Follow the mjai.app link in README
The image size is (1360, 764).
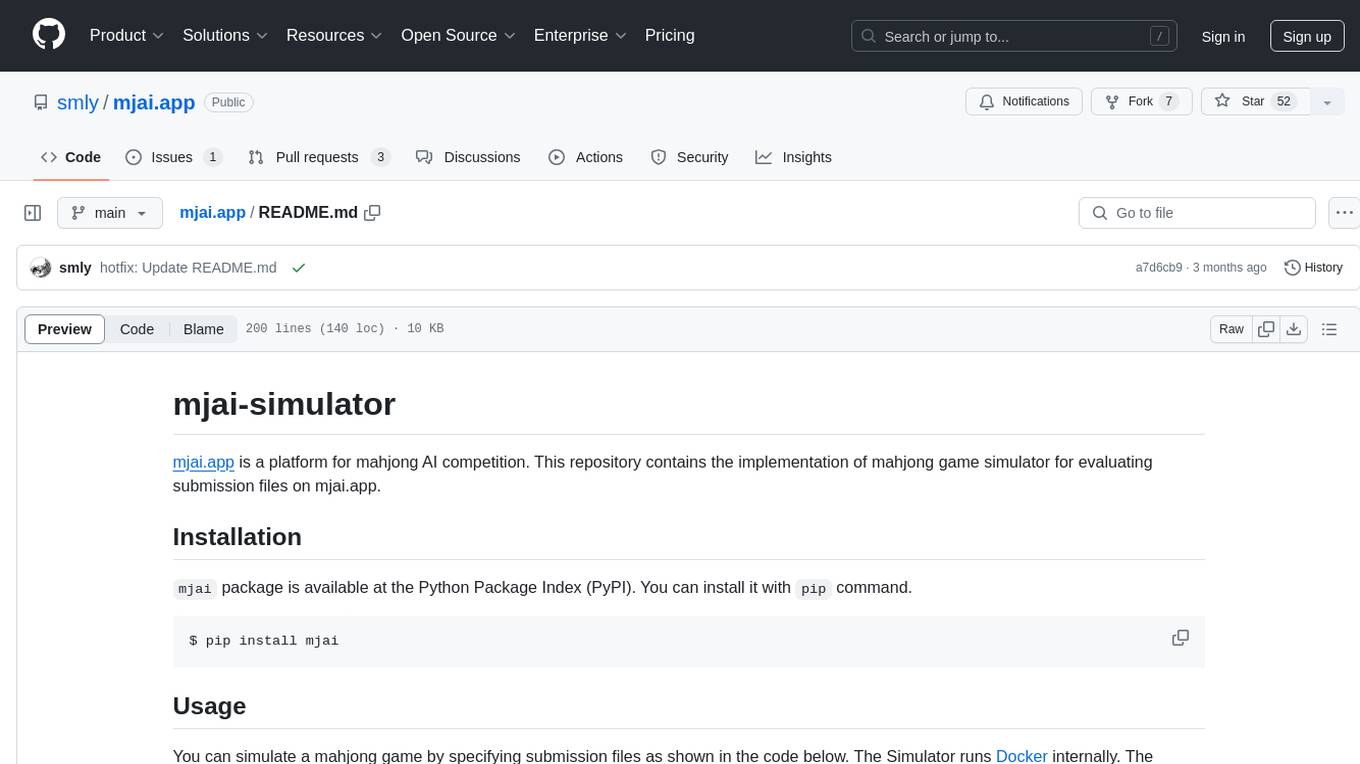click(x=204, y=462)
